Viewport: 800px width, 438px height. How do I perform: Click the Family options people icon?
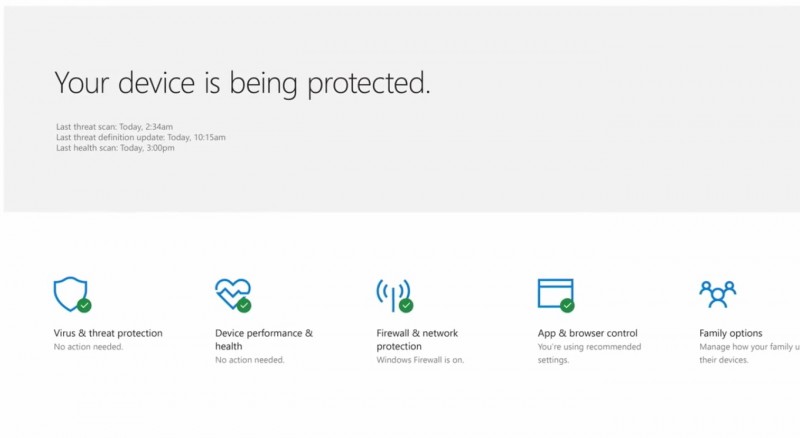pos(717,294)
